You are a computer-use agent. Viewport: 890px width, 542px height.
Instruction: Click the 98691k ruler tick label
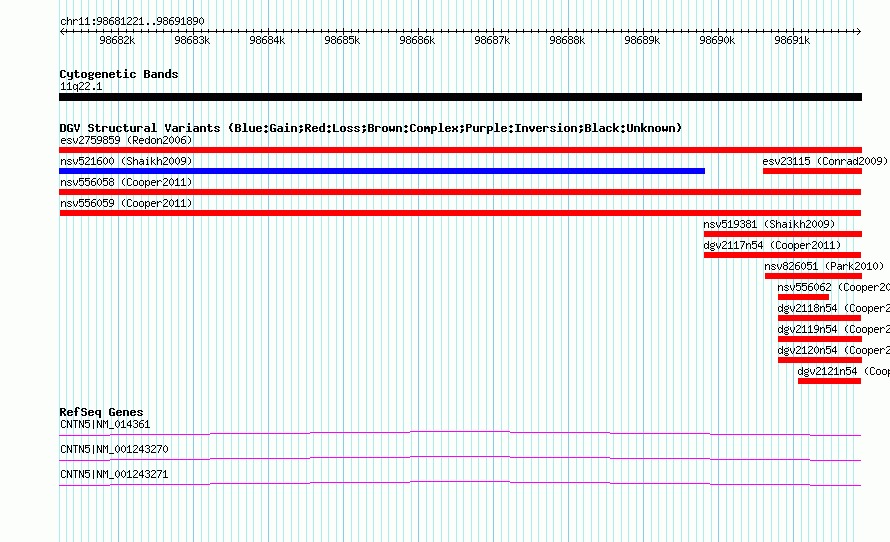(792, 40)
